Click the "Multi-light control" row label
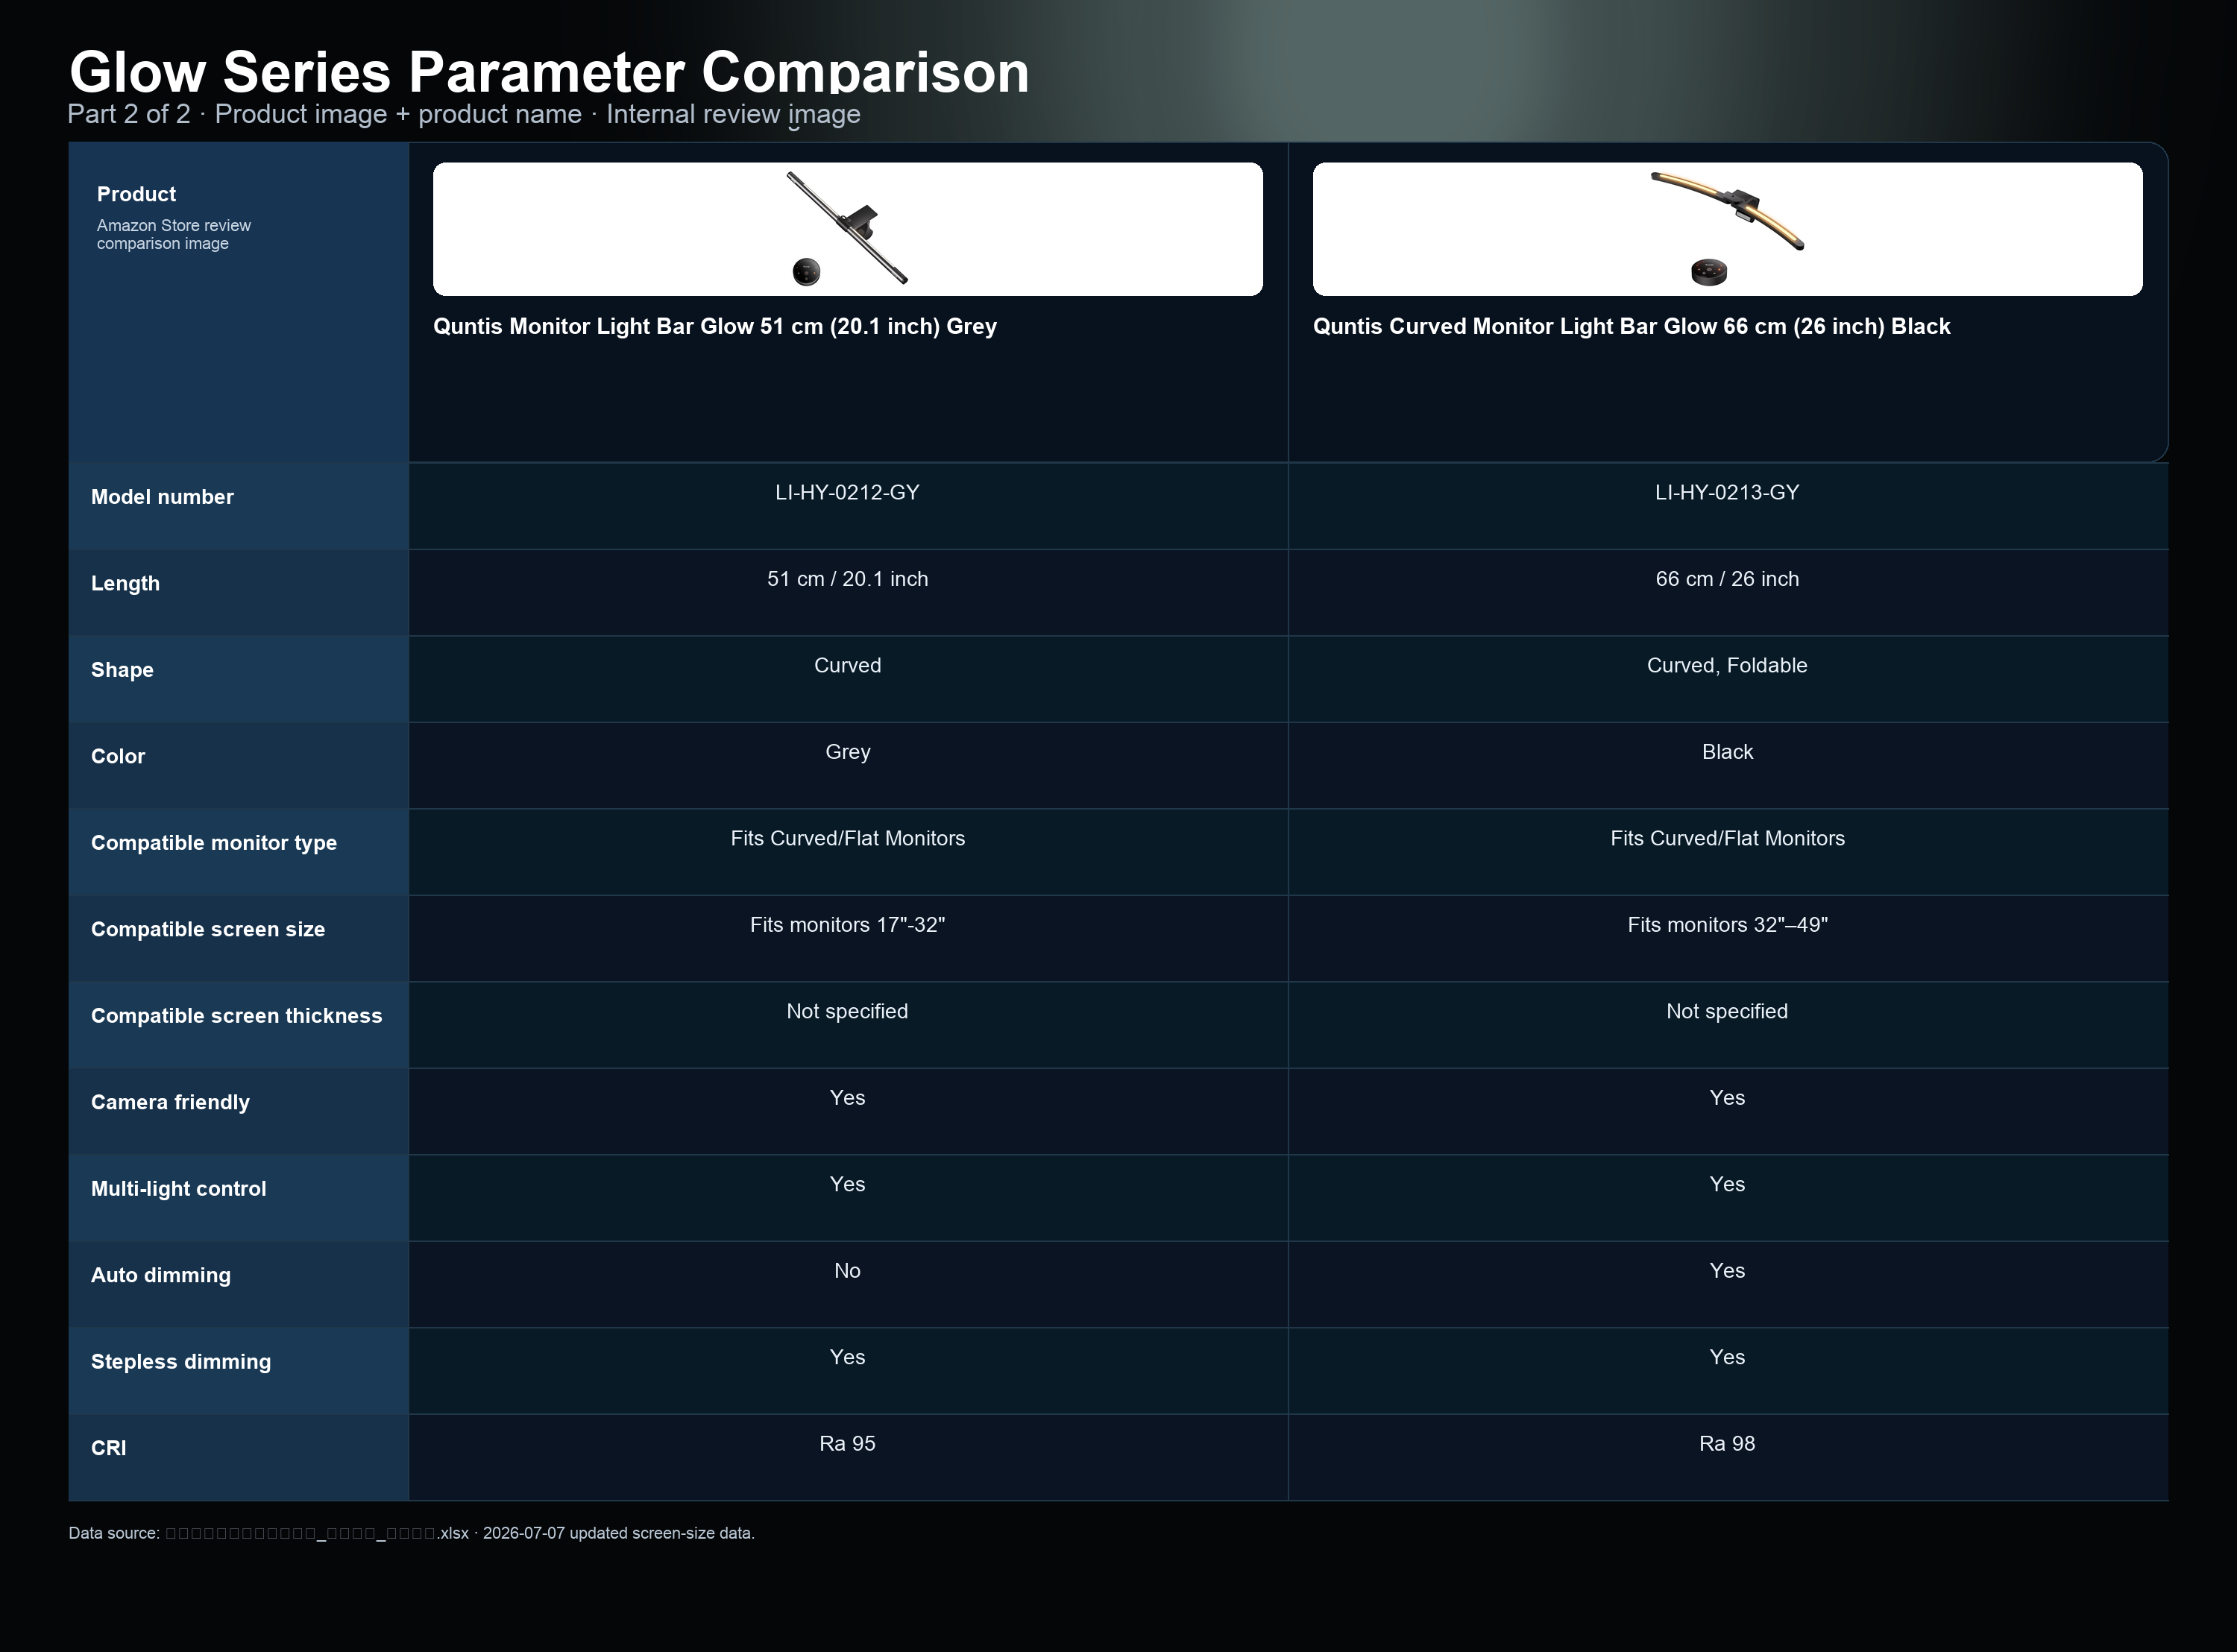Screen dimensions: 2237x1652 tap(178, 1189)
